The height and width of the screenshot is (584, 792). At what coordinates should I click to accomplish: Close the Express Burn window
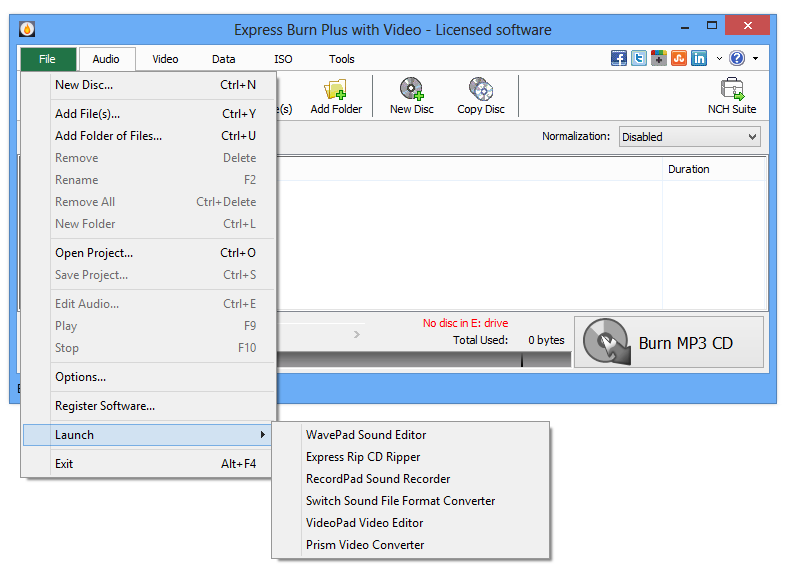[748, 25]
